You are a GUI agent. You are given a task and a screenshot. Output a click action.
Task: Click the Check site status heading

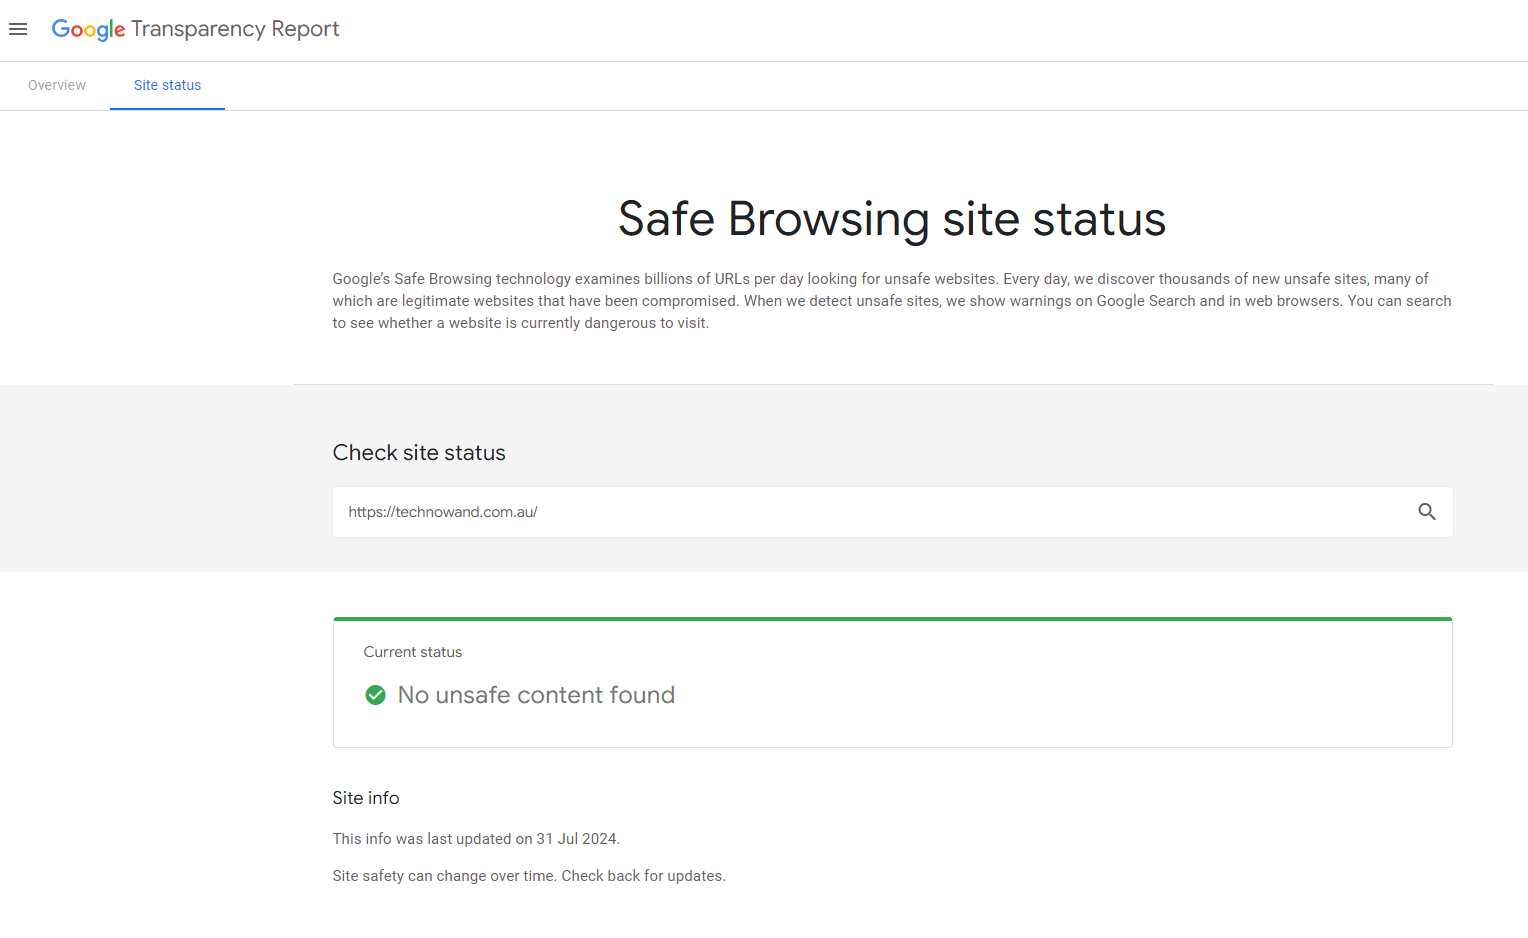[419, 453]
